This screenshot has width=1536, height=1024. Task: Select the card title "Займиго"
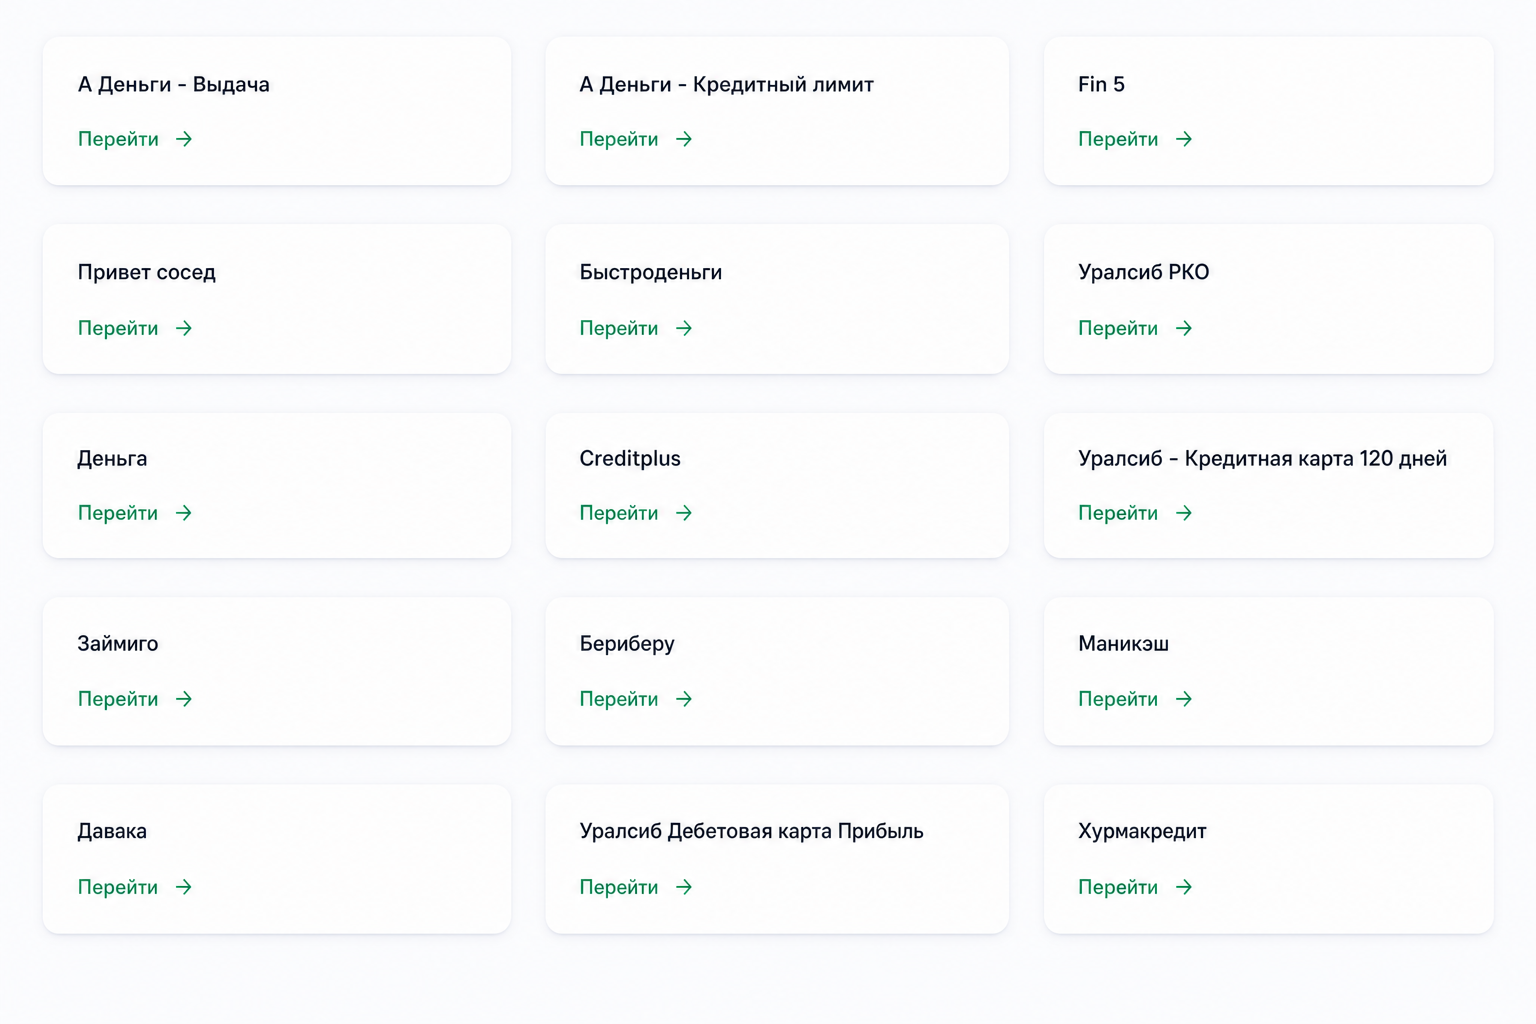click(x=118, y=644)
